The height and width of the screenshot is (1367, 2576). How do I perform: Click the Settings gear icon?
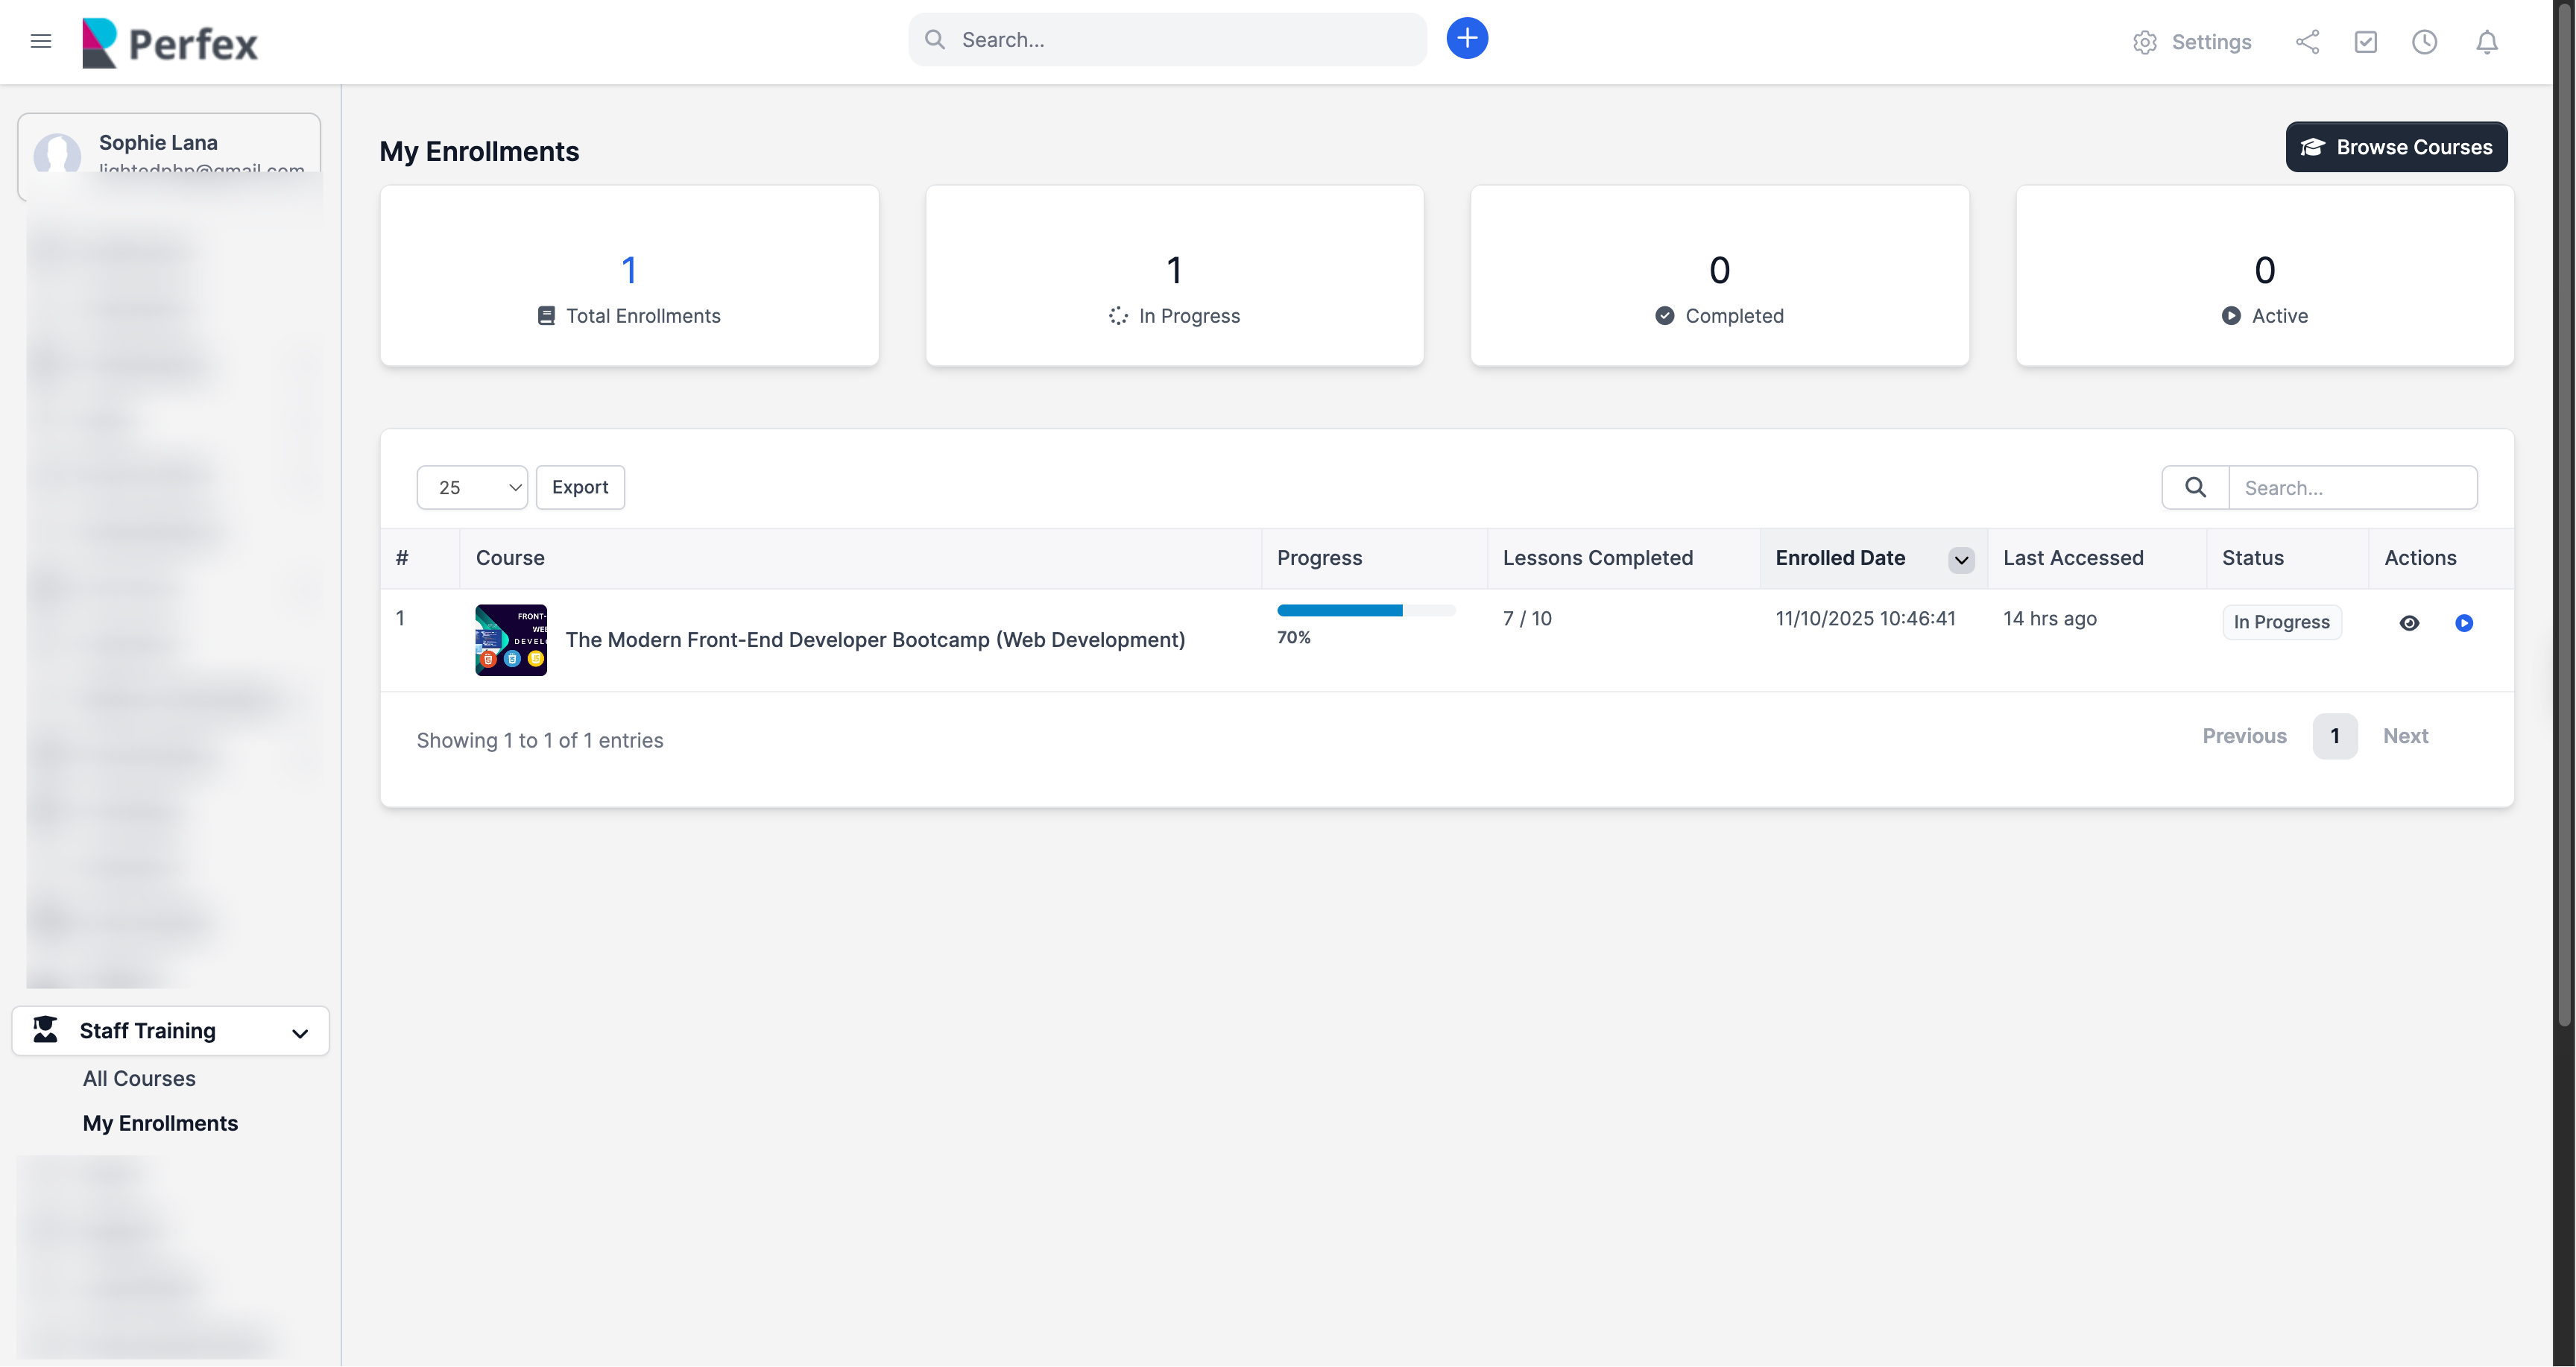(2144, 42)
